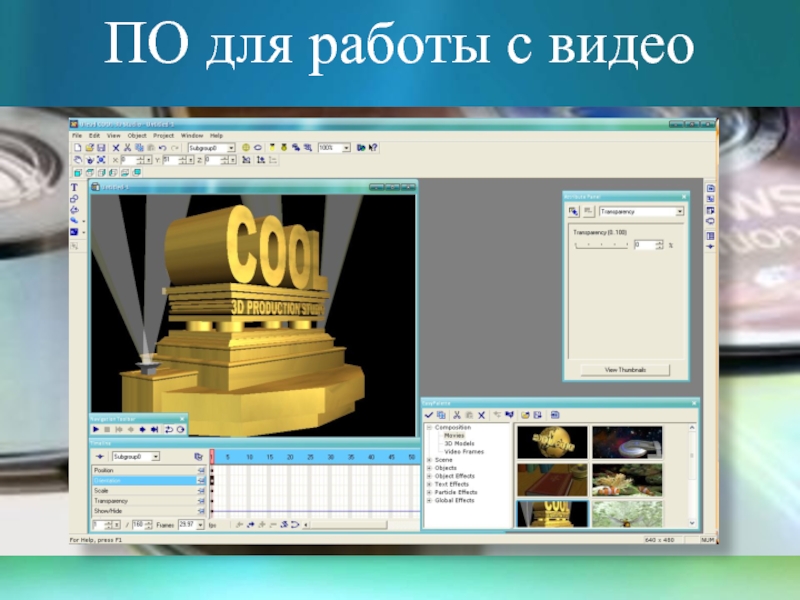Expand the Object Effects tree node

[429, 476]
